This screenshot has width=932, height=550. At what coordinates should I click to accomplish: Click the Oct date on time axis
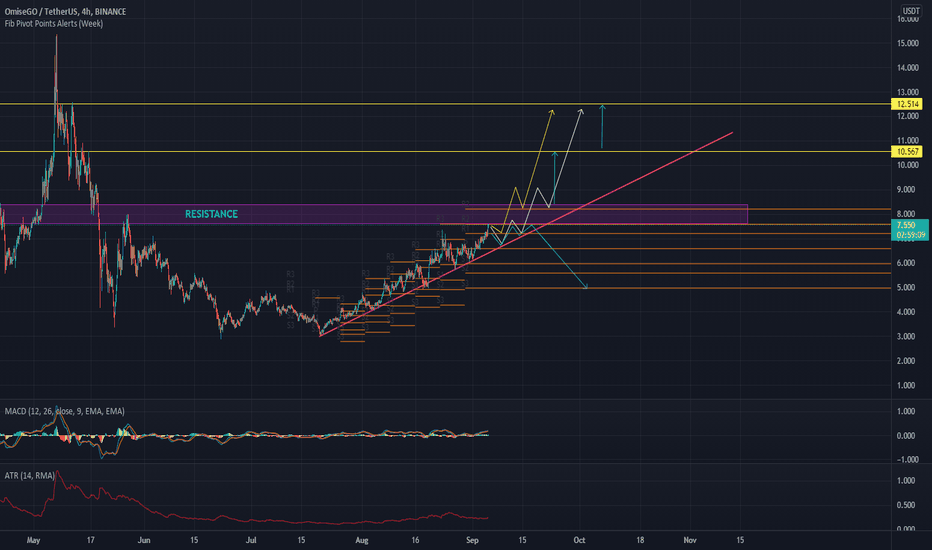coord(579,540)
